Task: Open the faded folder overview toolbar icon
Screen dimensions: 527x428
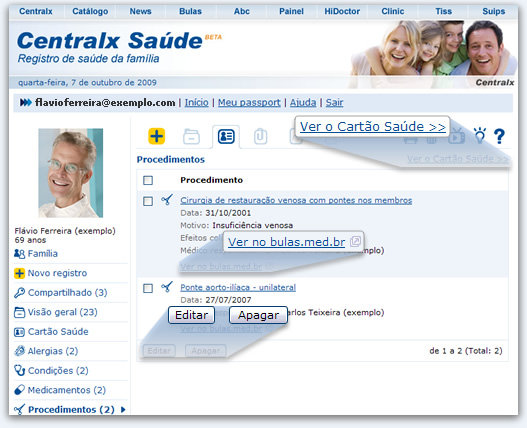Action: click(191, 137)
